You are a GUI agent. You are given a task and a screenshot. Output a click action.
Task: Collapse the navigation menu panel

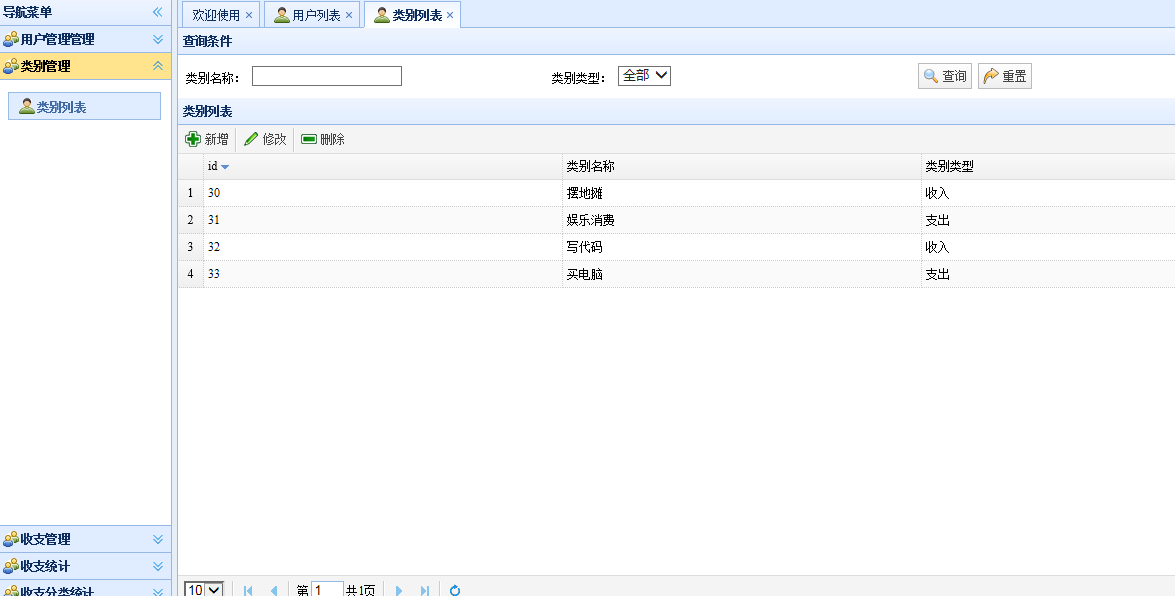[157, 12]
